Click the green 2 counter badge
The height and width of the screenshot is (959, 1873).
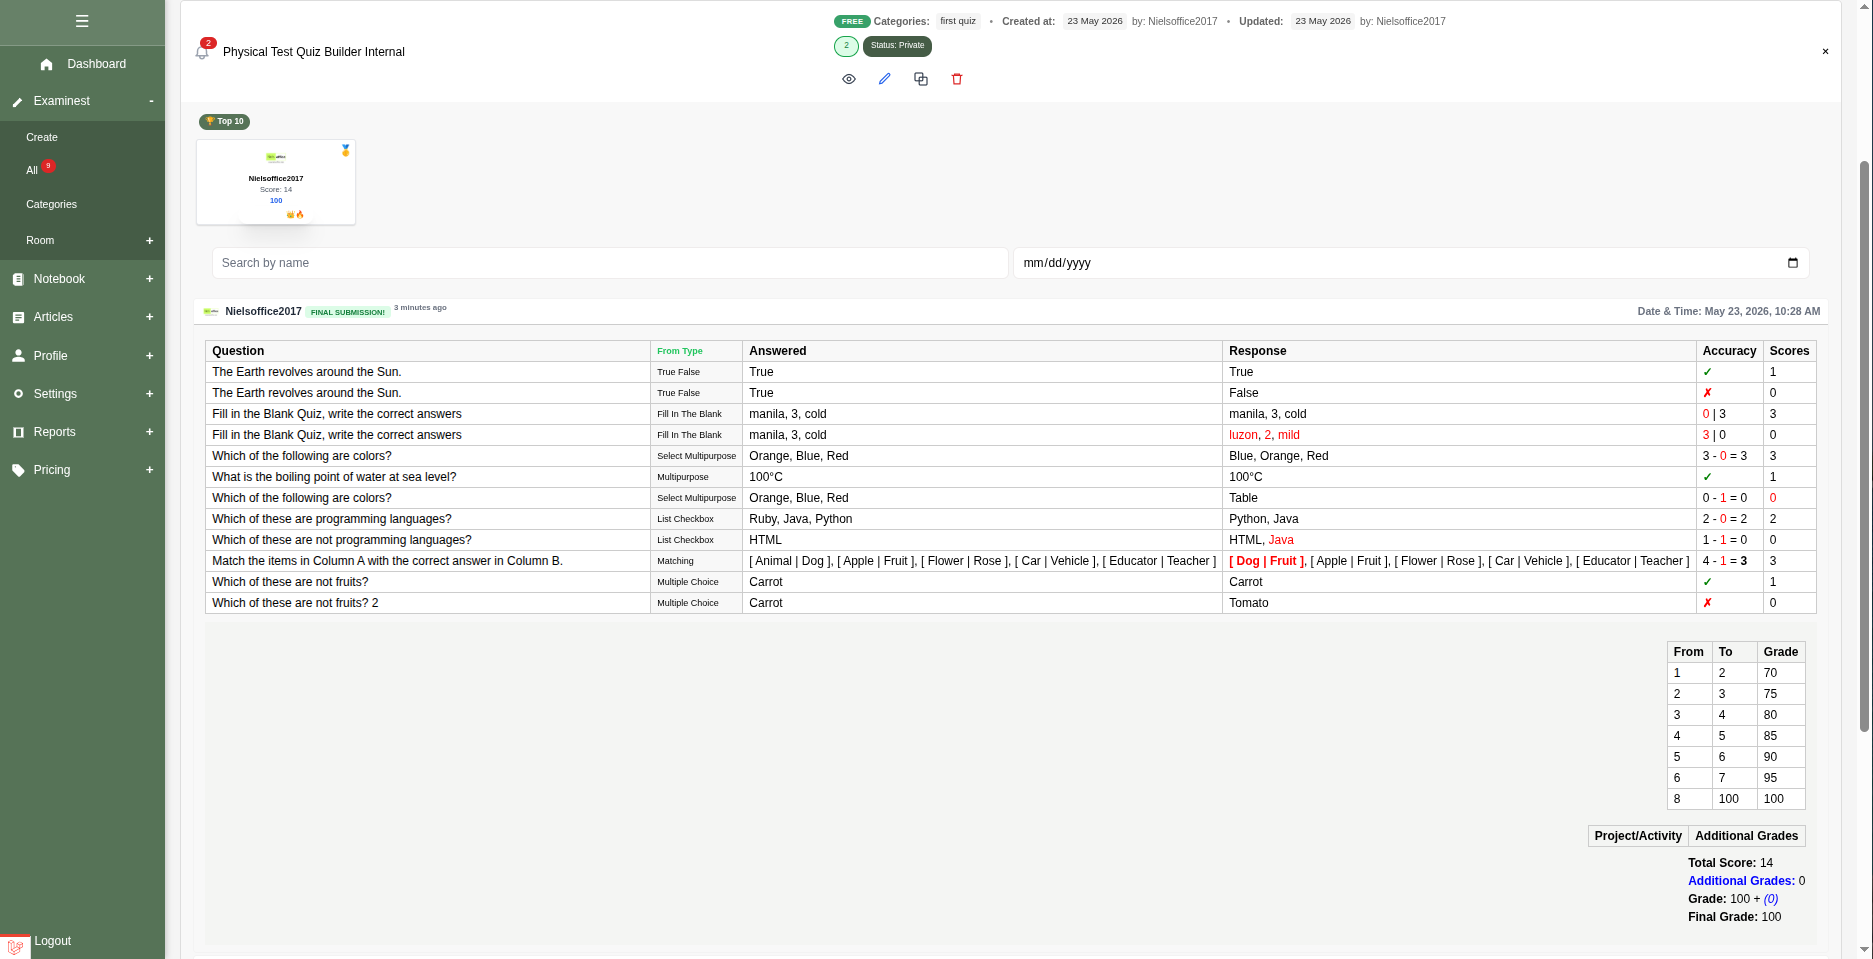(846, 46)
